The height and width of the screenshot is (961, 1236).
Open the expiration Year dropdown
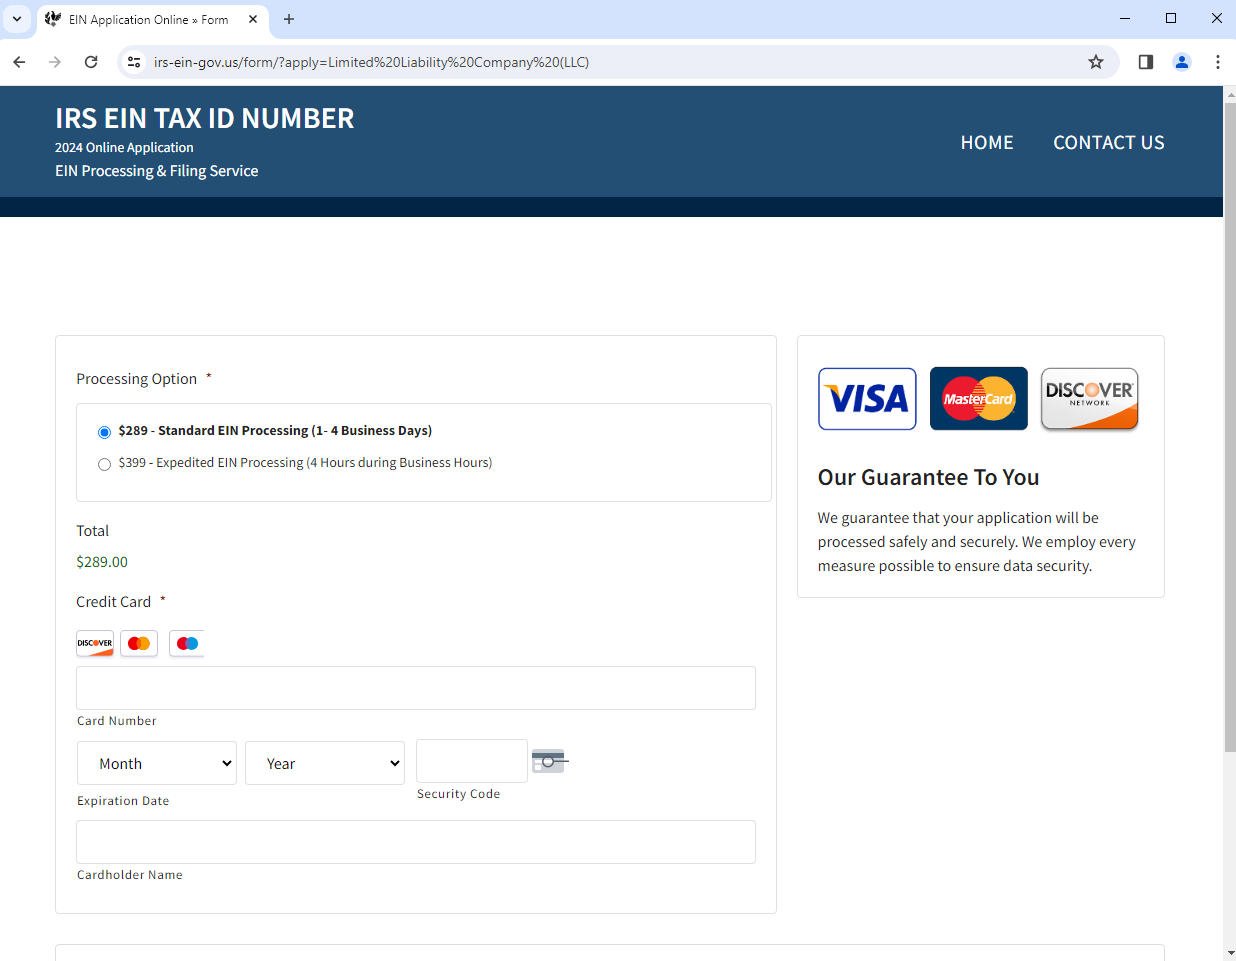click(x=325, y=763)
